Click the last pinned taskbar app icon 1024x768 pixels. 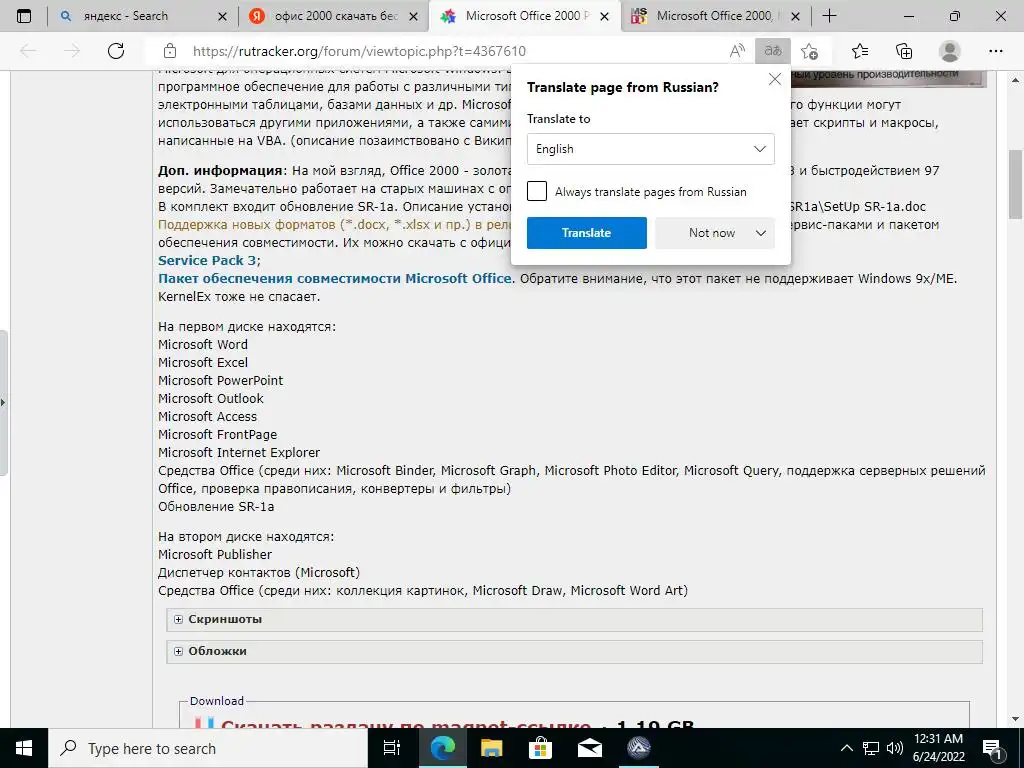pyautogui.click(x=638, y=748)
